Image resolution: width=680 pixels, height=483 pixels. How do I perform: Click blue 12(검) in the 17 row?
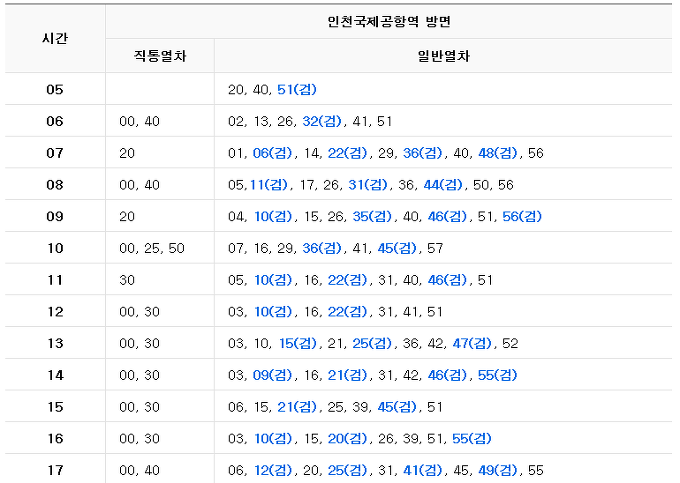point(273,470)
